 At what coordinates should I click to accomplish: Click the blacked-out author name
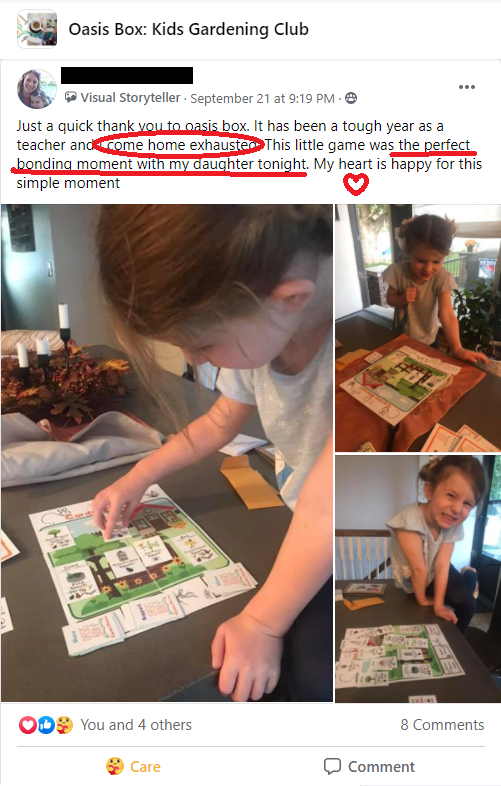tap(127, 75)
